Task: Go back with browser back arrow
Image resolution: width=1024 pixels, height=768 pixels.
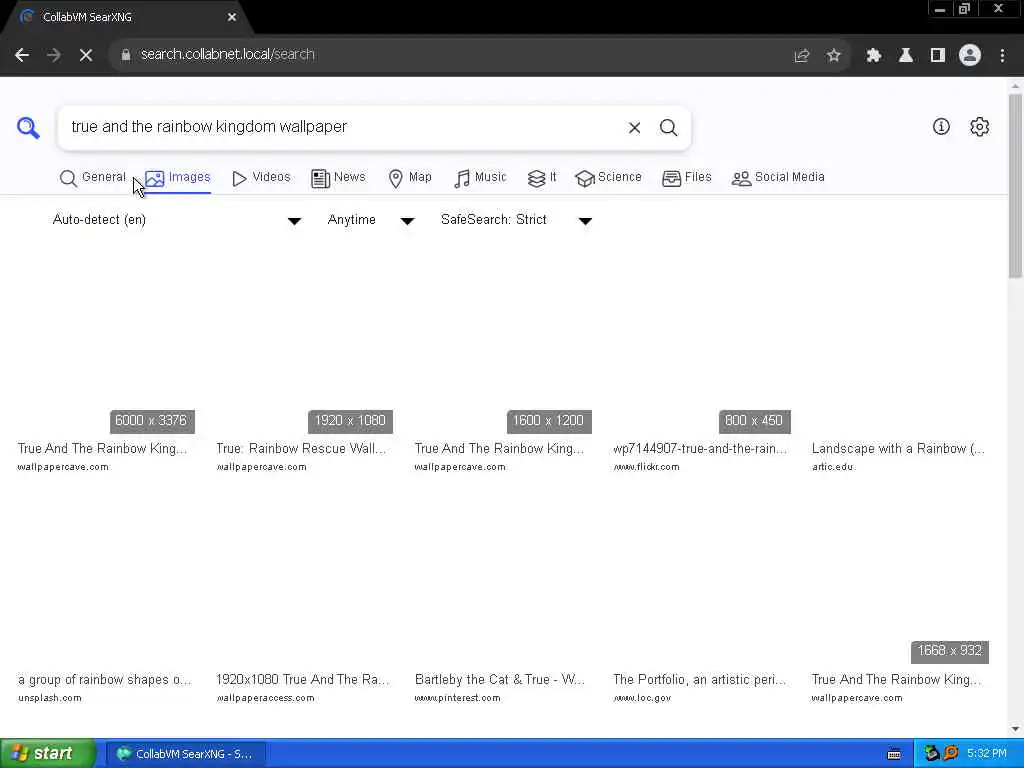Action: click(x=22, y=55)
